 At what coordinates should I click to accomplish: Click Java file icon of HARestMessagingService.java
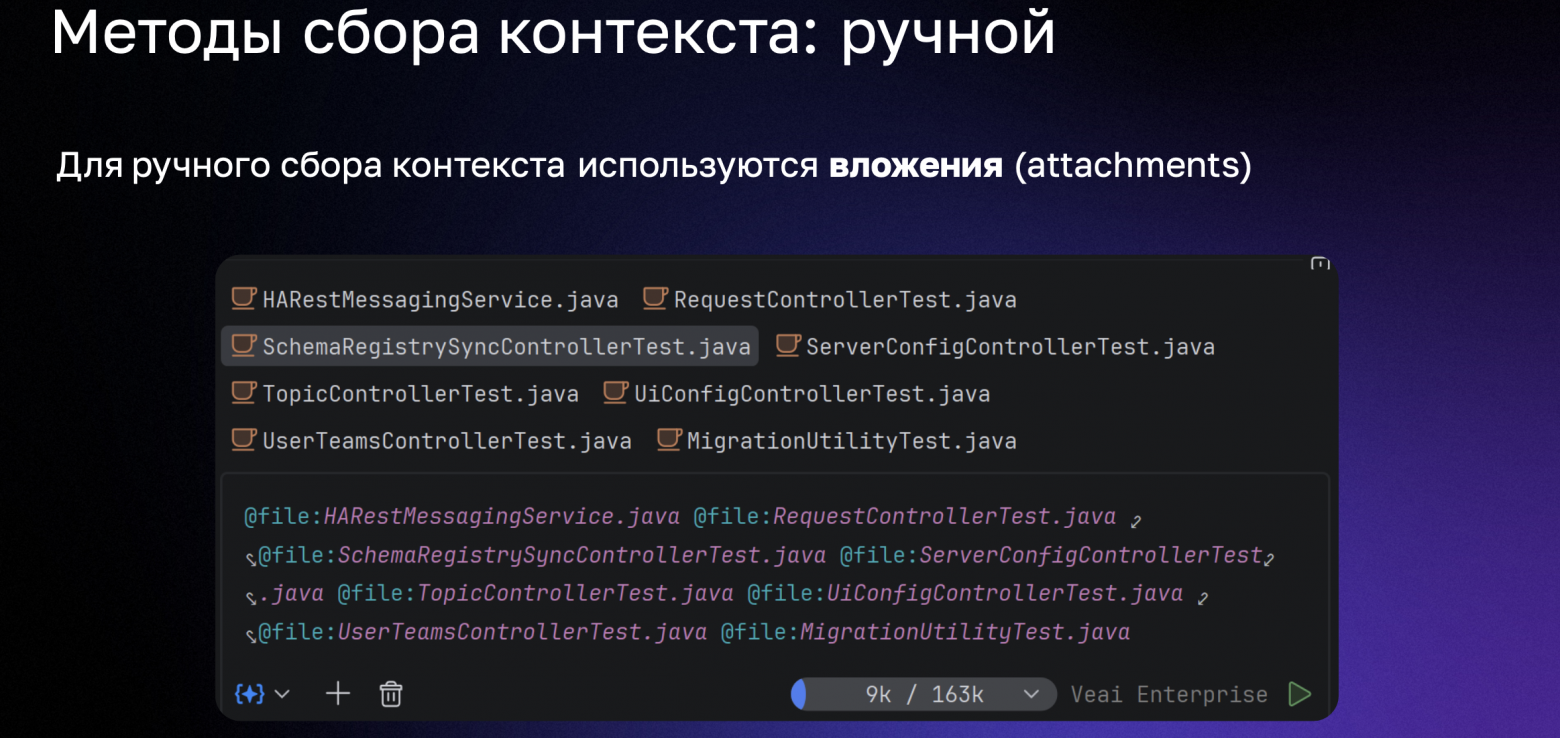(x=243, y=298)
